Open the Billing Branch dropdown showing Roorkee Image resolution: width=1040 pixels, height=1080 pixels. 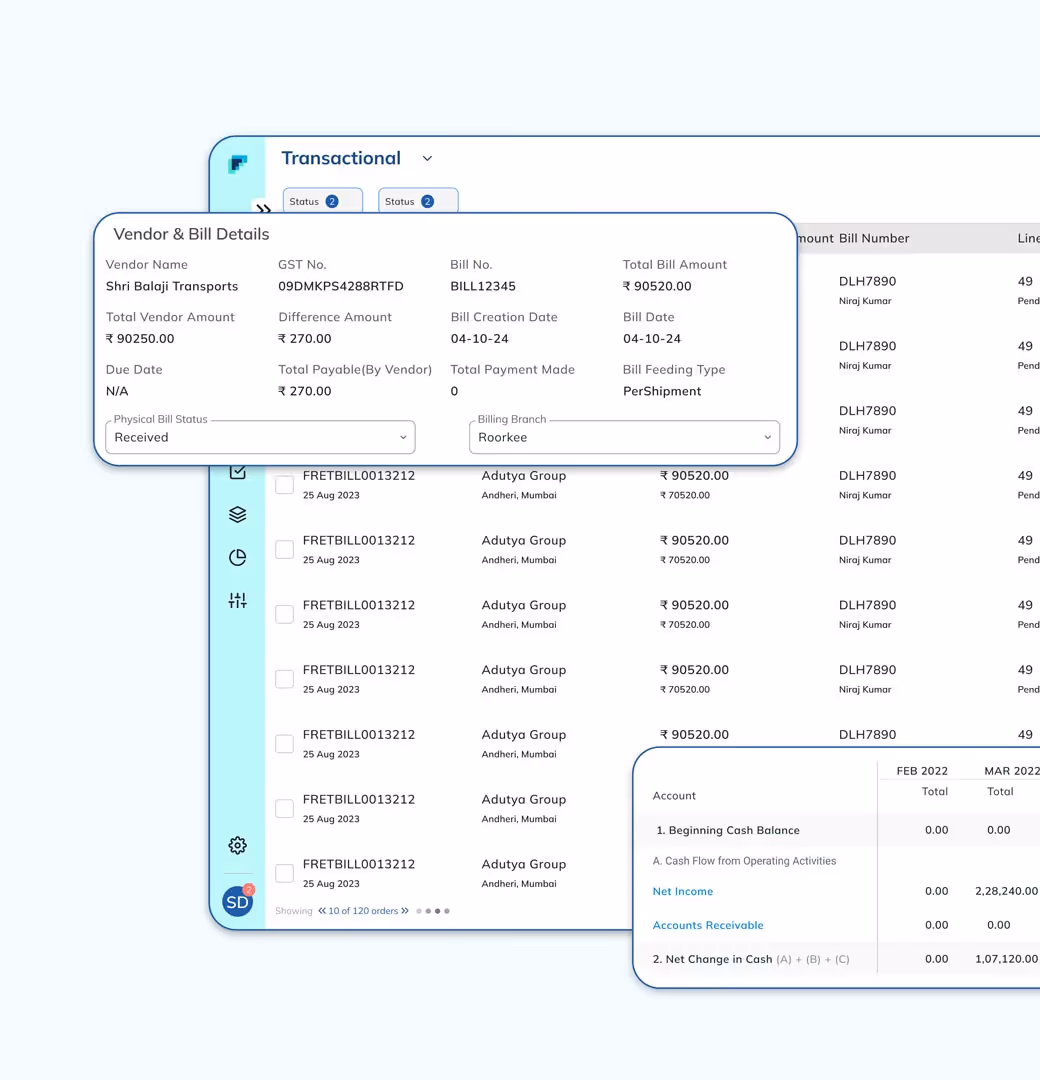point(625,437)
